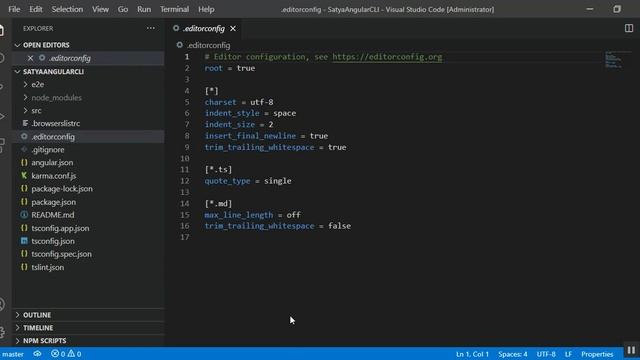Change end of line sequence LF
Image resolution: width=640 pixels, height=360 pixels.
pos(568,354)
